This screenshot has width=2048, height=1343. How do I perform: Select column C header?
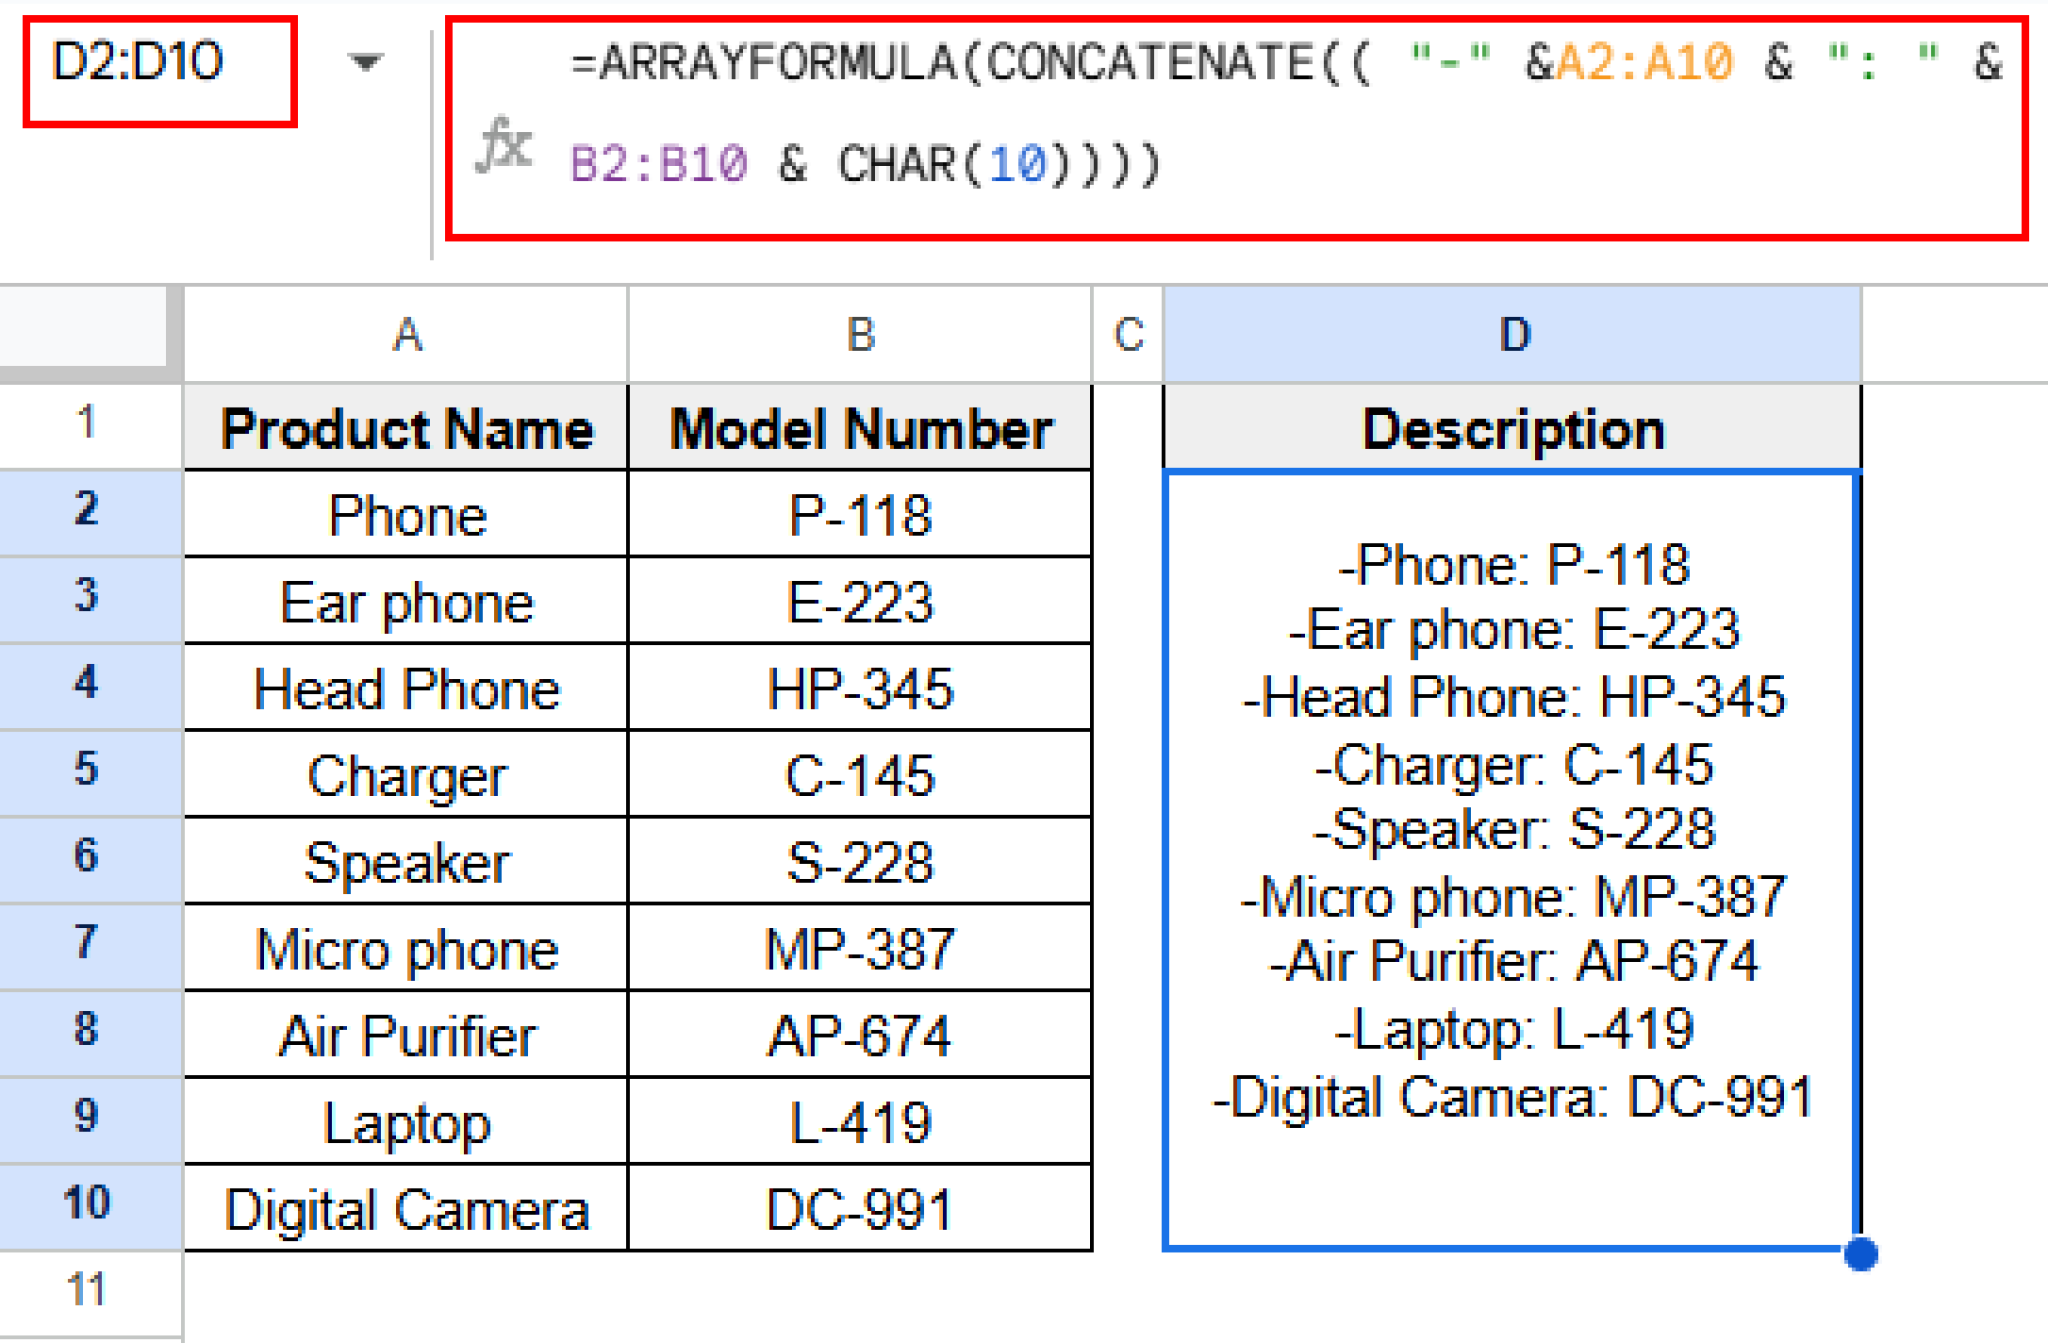[1128, 334]
